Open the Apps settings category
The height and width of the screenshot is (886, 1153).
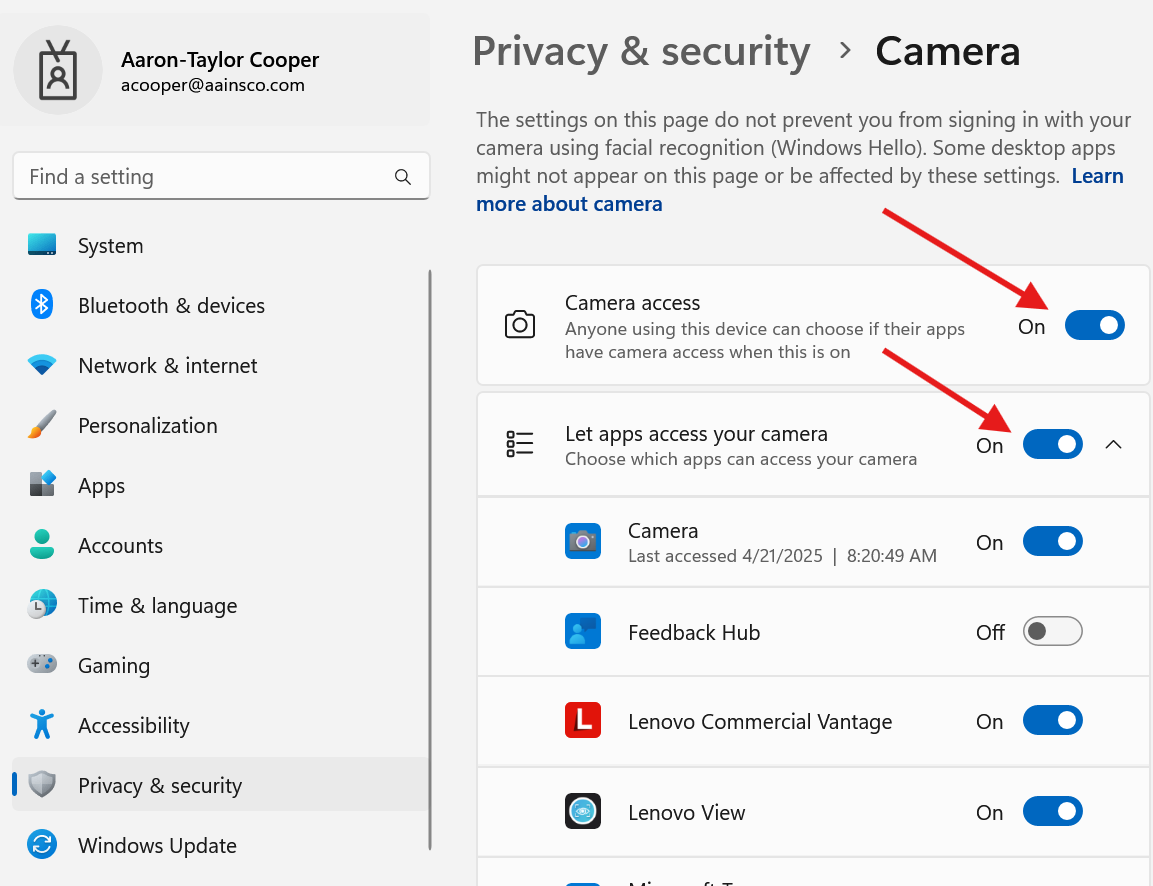pyautogui.click(x=101, y=486)
